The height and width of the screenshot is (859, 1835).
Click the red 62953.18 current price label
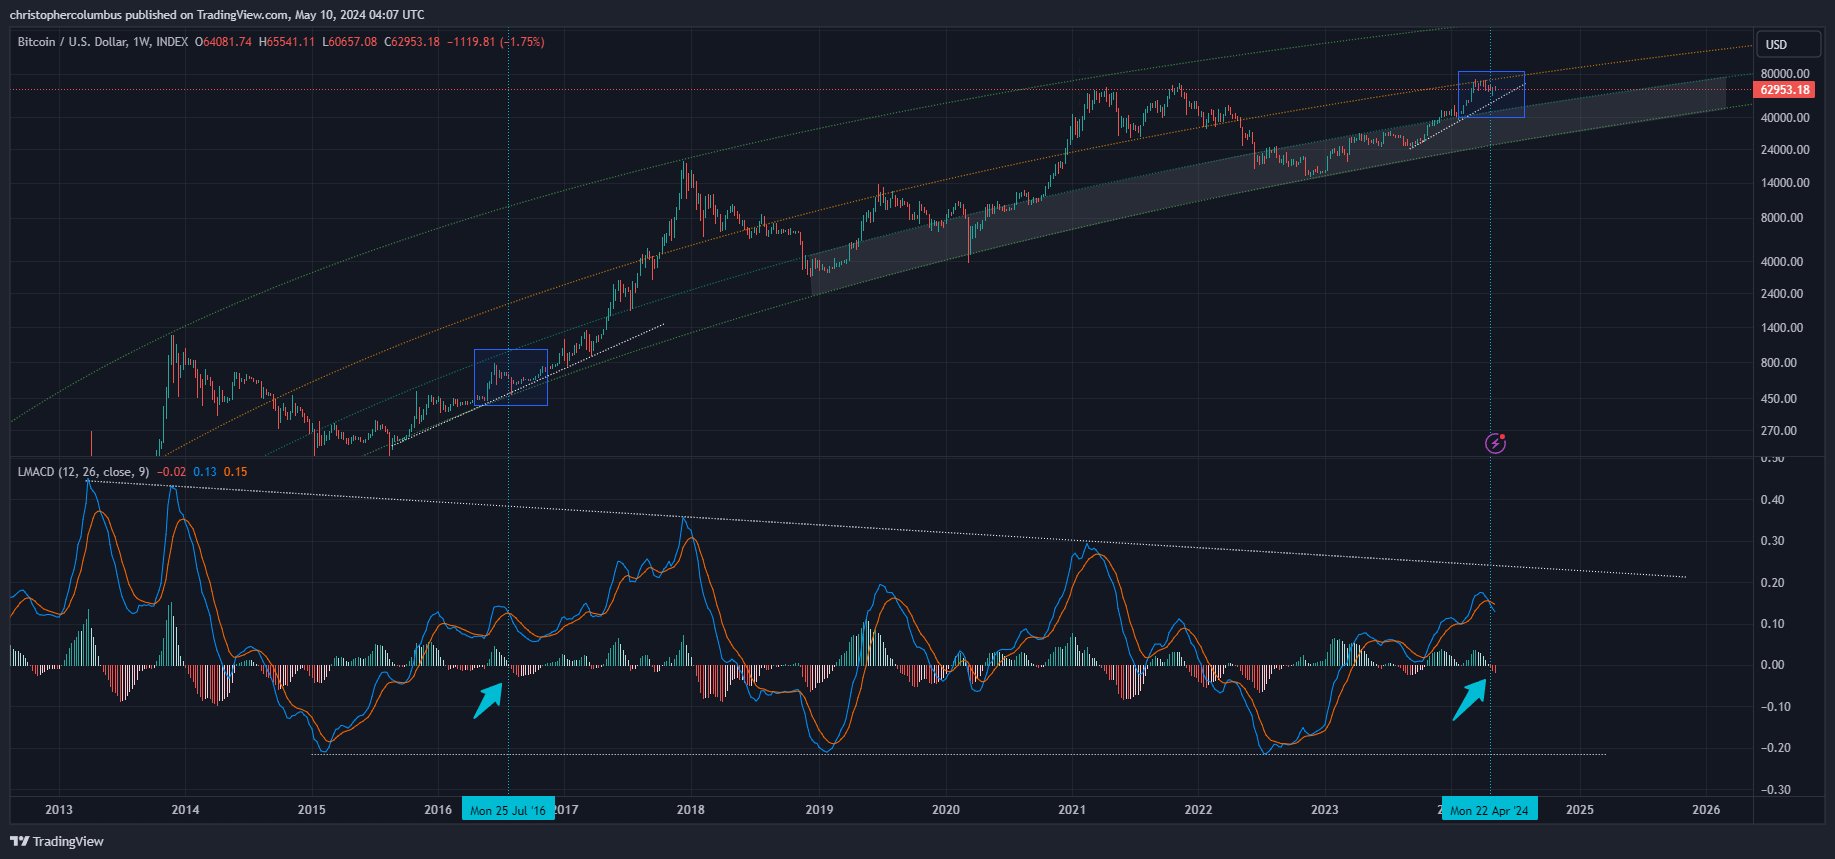1784,90
